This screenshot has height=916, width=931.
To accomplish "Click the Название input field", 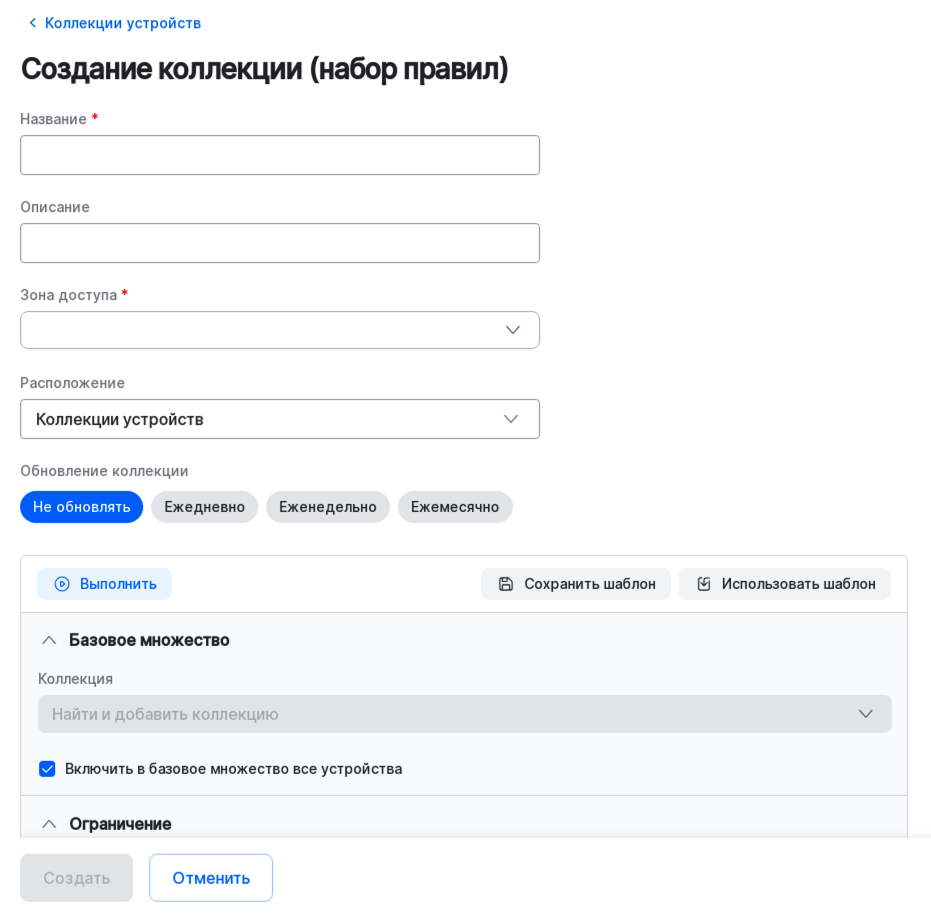I will 280,155.
